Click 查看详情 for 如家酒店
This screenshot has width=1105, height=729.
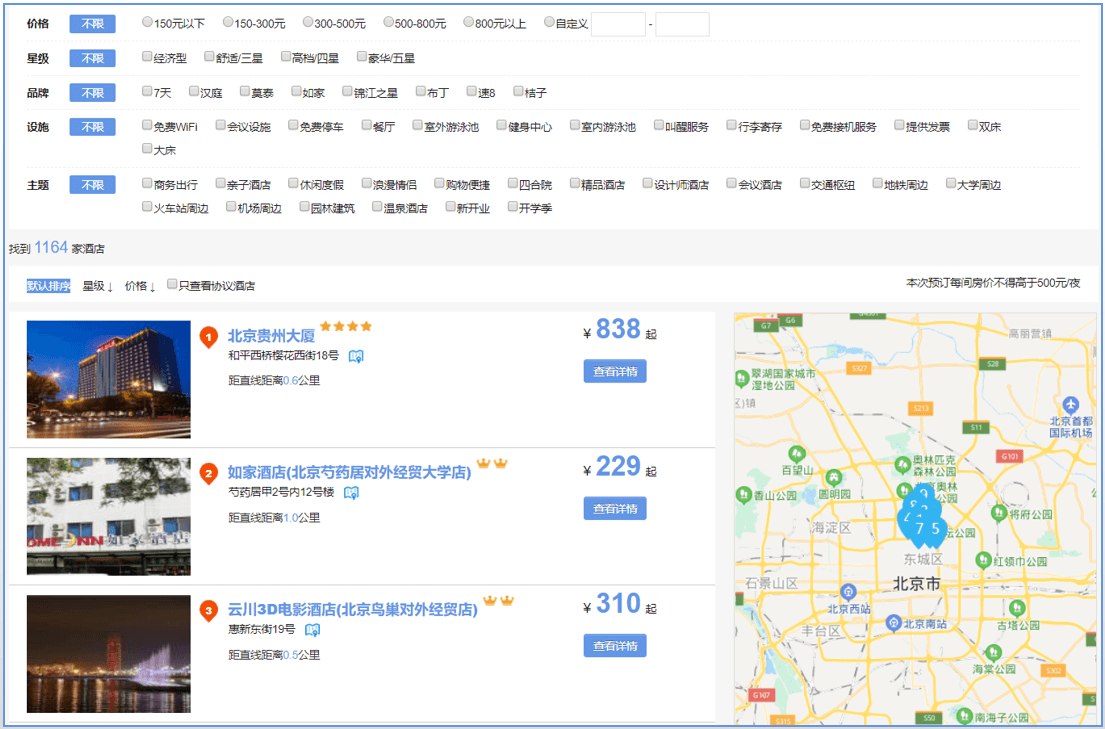point(615,508)
